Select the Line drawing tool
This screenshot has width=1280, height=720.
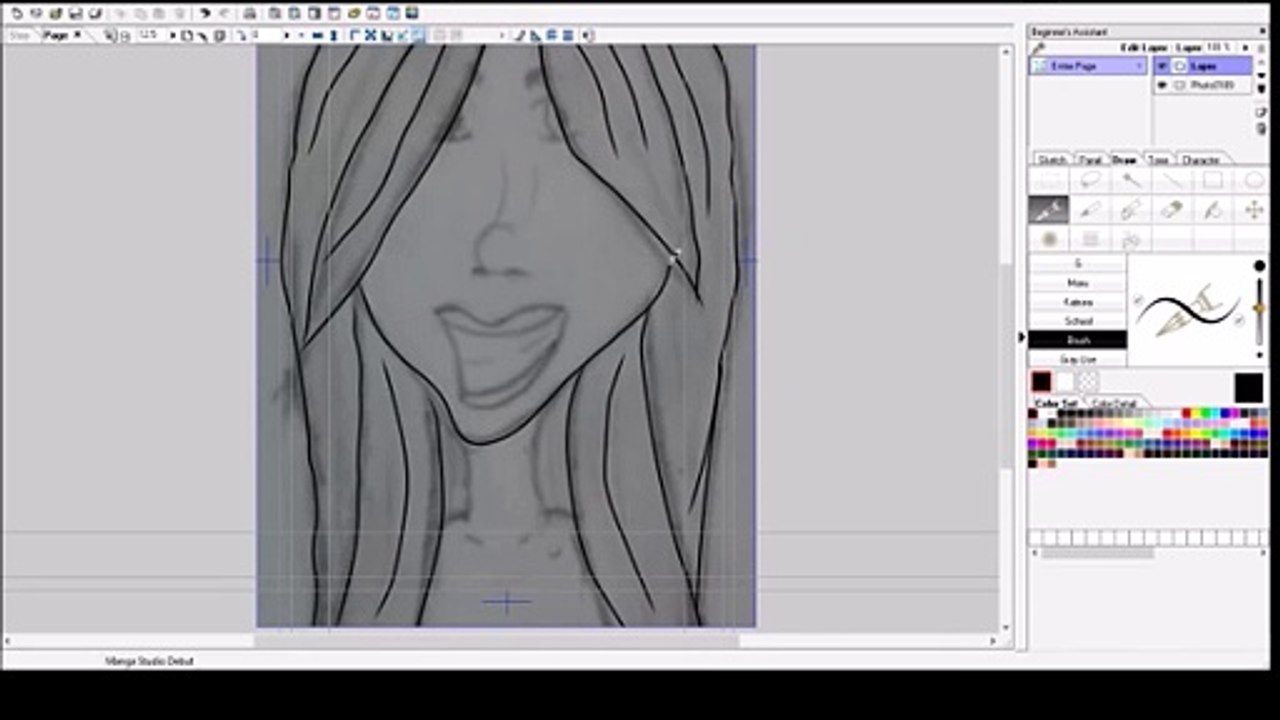pyautogui.click(x=1172, y=181)
